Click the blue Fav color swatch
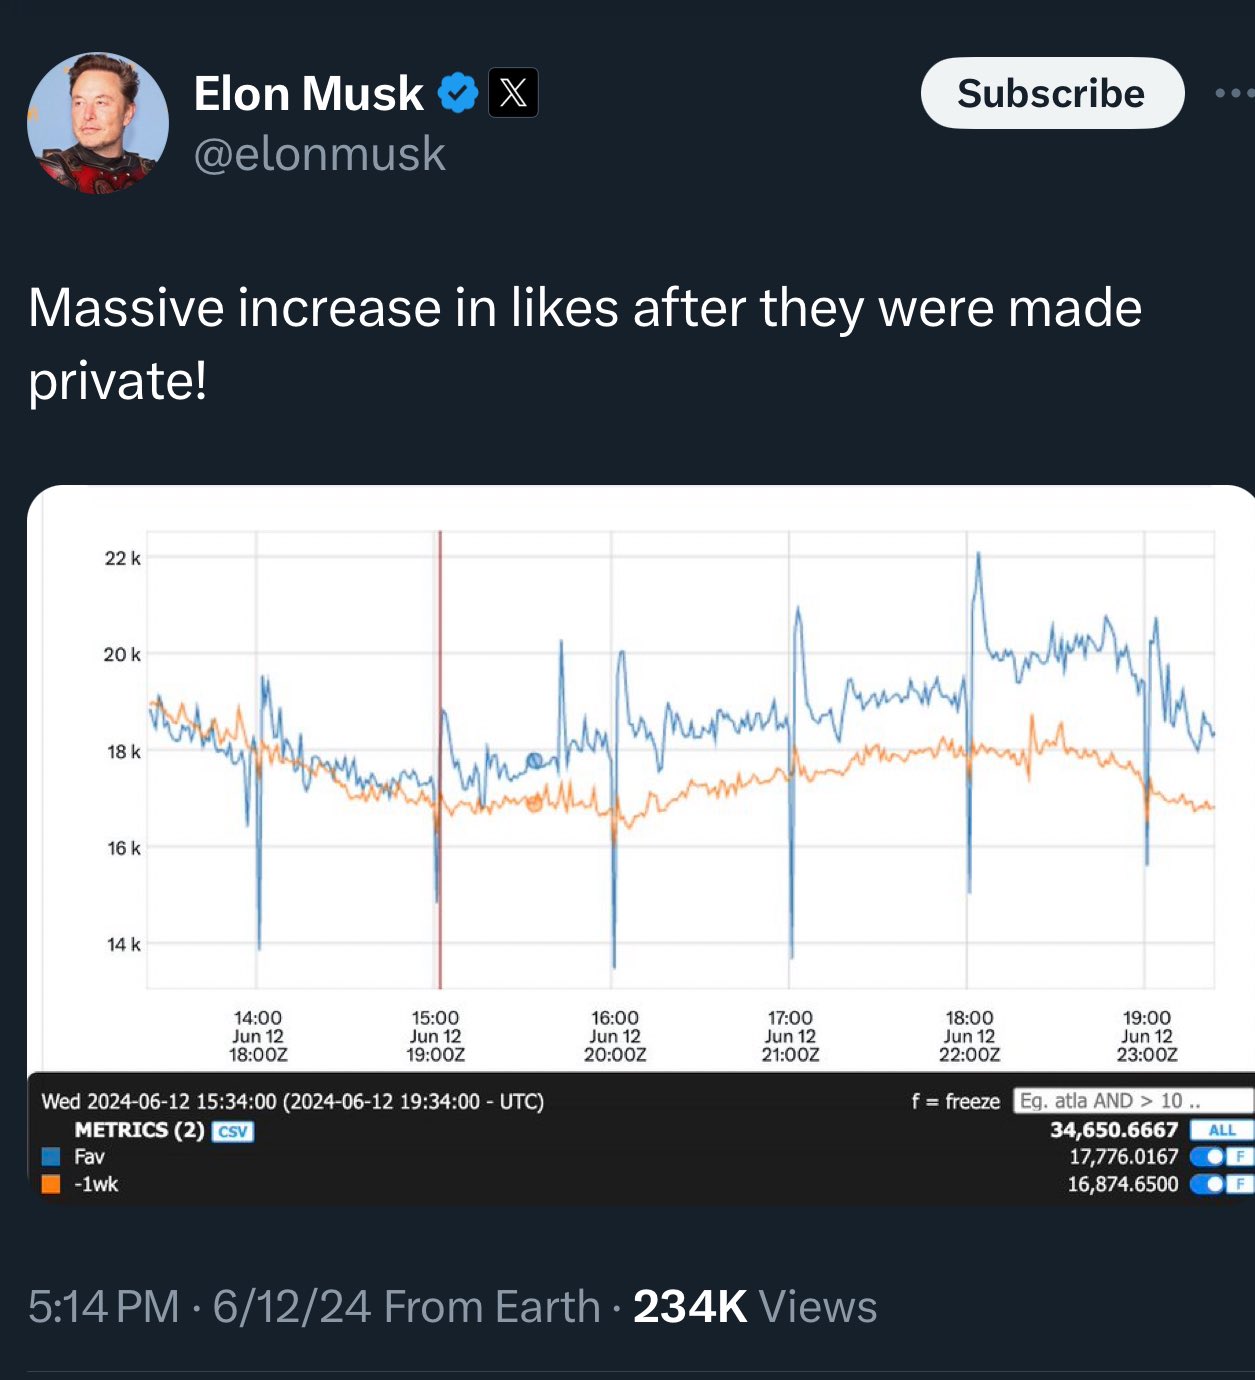Image resolution: width=1255 pixels, height=1380 pixels. click(x=51, y=1157)
